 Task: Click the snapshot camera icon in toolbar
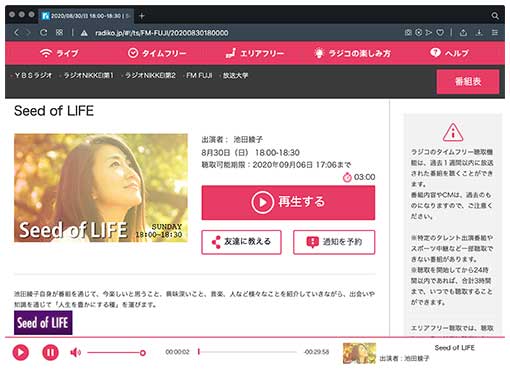tap(408, 32)
